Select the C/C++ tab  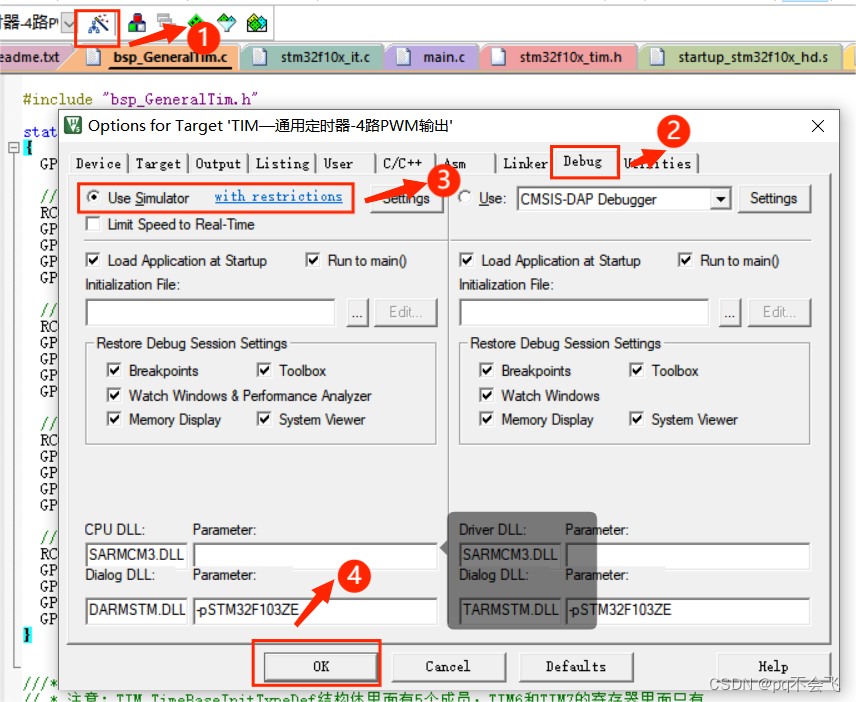pyautogui.click(x=404, y=164)
